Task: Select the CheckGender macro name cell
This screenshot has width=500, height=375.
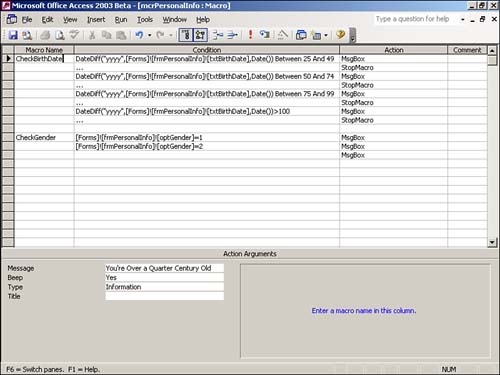Action: pos(44,137)
